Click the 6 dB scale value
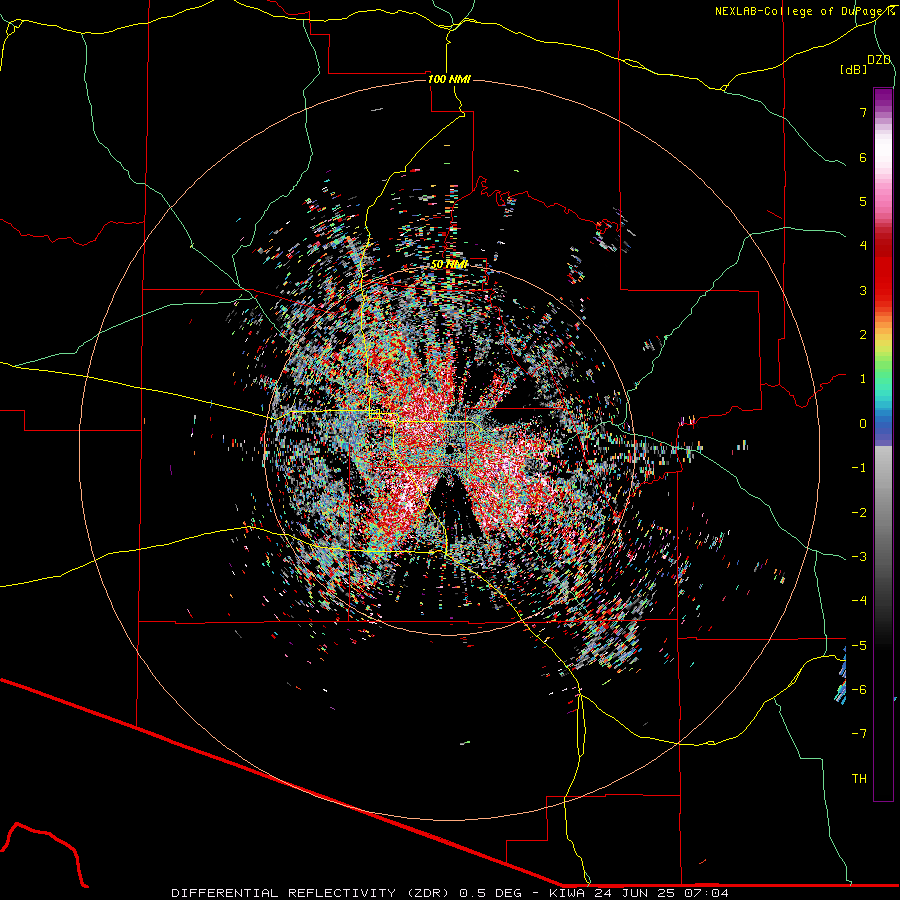900x900 pixels. pyautogui.click(x=863, y=157)
